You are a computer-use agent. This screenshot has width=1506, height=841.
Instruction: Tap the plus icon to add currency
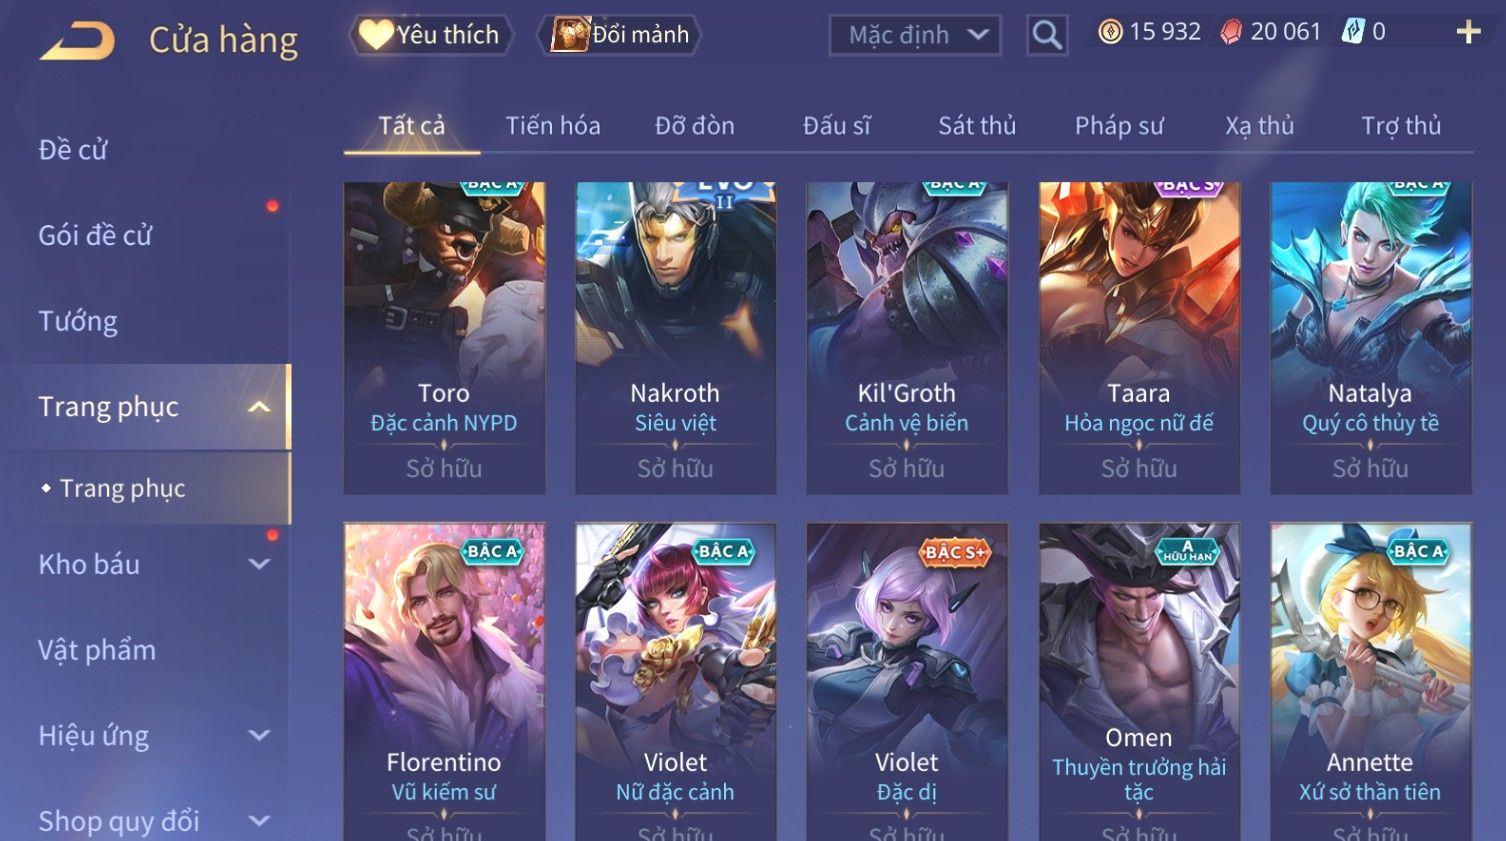pos(1468,32)
